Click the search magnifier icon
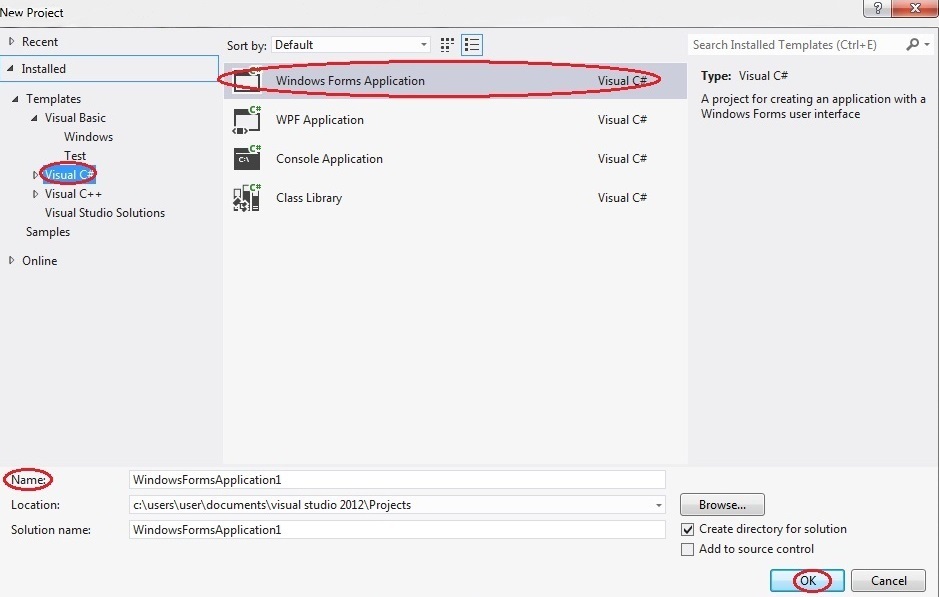Image resolution: width=939 pixels, height=597 pixels. pyautogui.click(x=912, y=45)
